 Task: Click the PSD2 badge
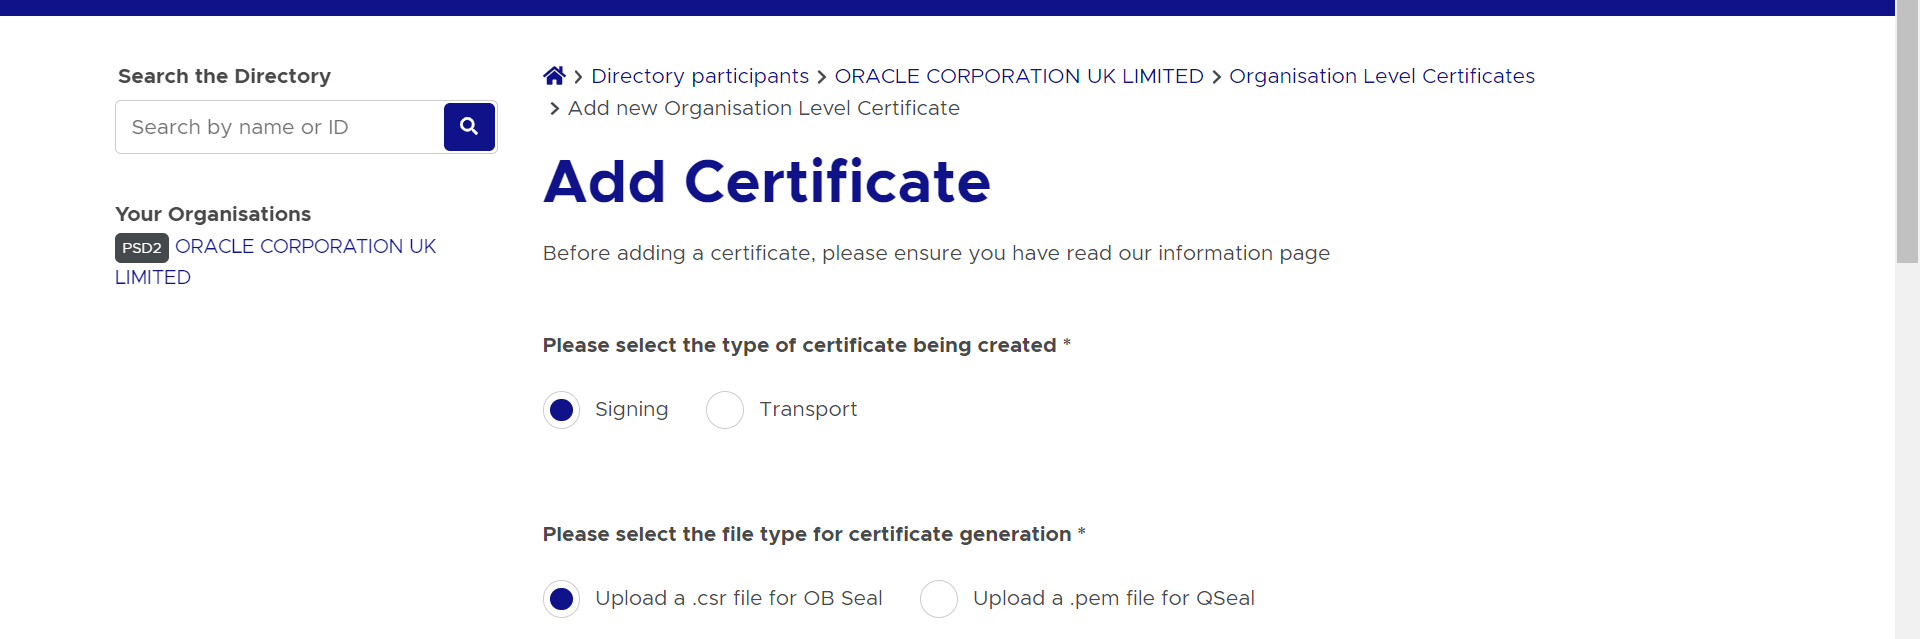141,248
